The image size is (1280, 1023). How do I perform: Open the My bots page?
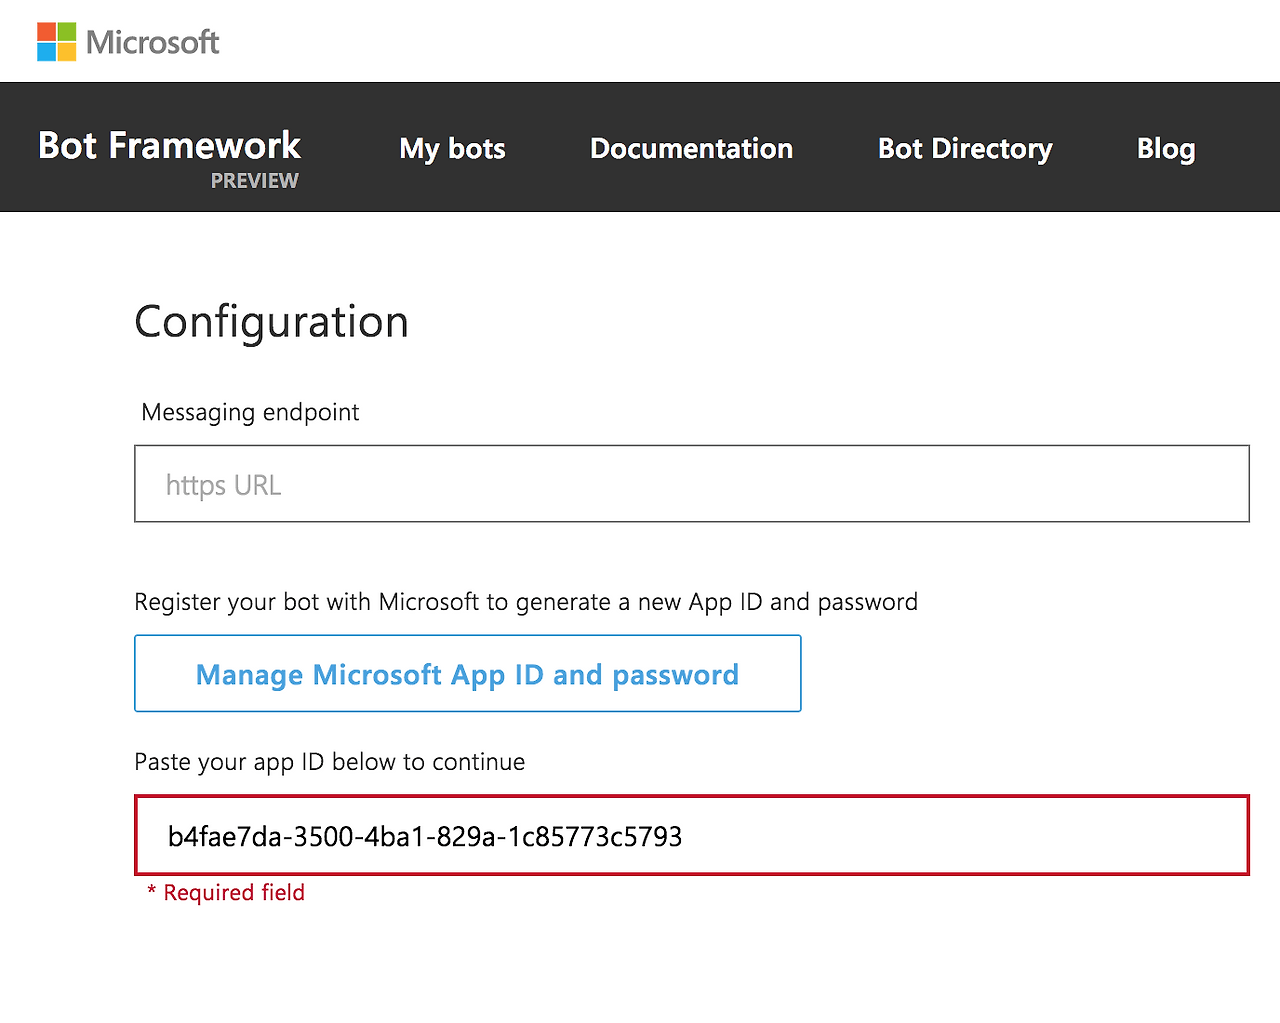pos(452,148)
